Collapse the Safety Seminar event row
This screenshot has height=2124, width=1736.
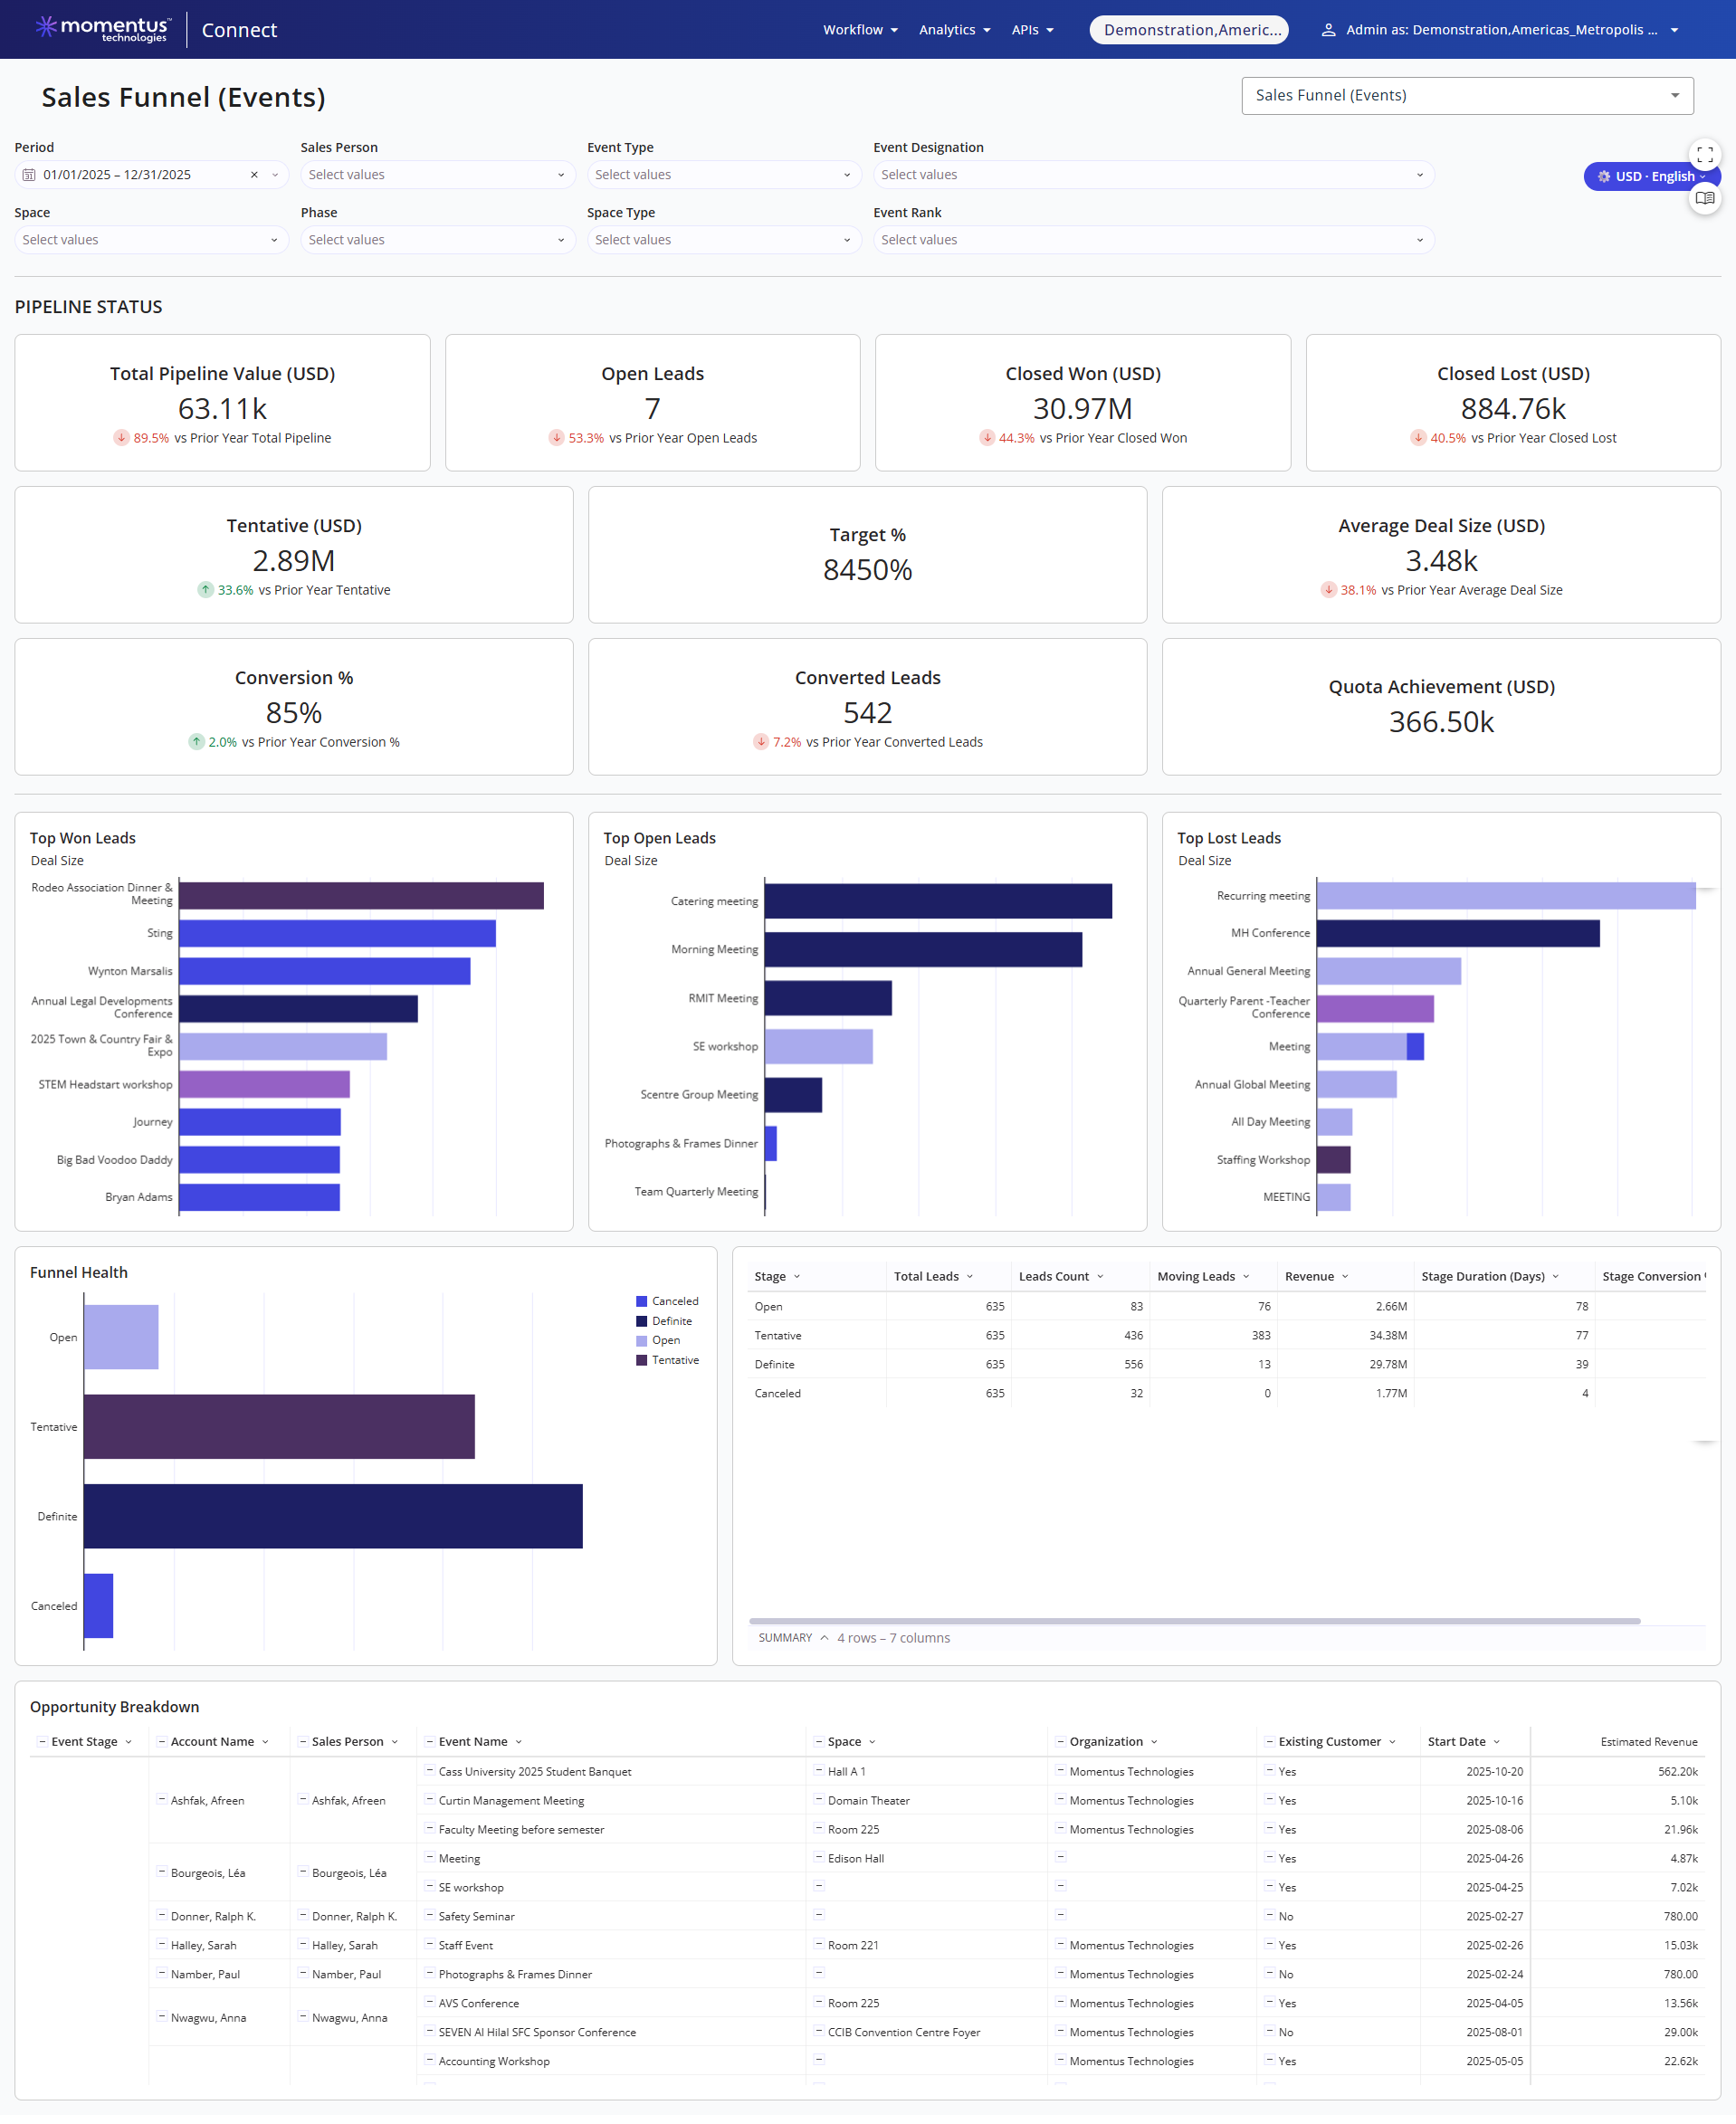(x=429, y=1915)
